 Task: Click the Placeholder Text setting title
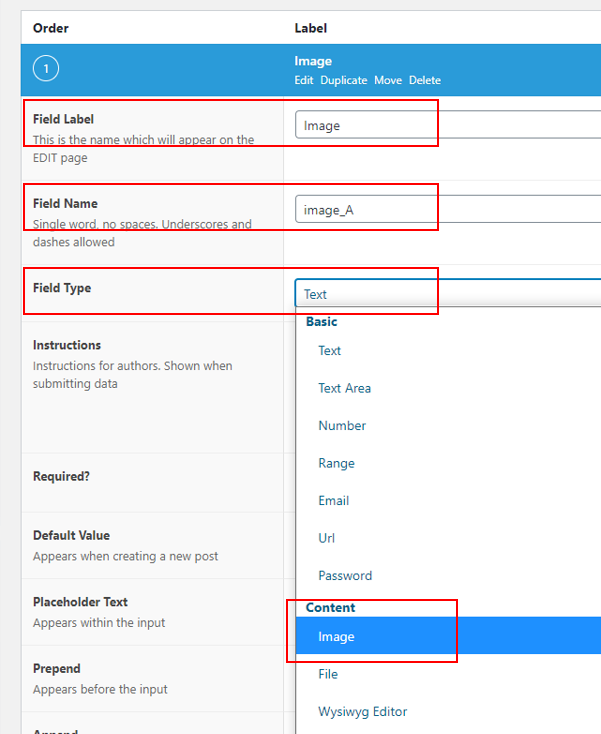[x=80, y=602]
